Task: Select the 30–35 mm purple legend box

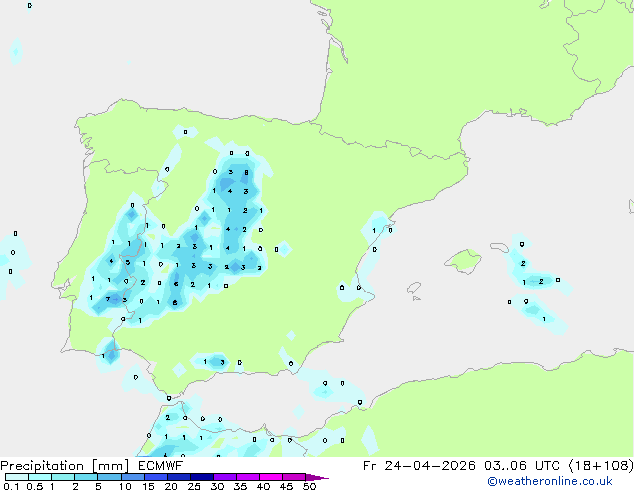Action: pos(224,477)
